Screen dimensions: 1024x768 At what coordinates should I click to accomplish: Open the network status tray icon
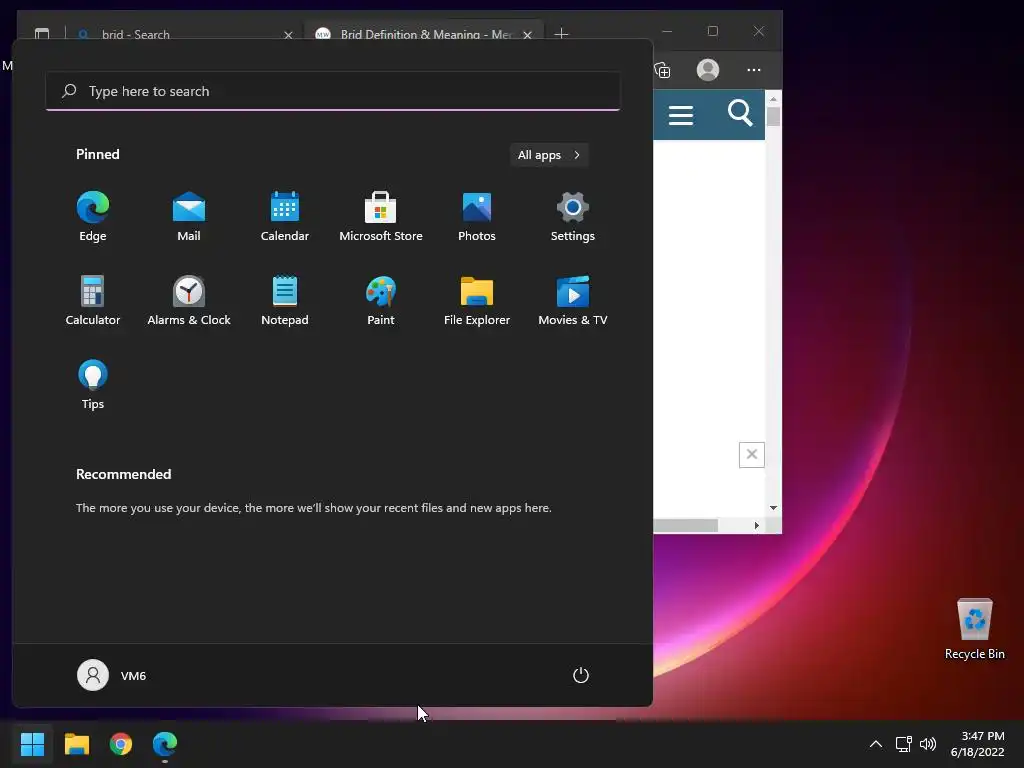(903, 744)
